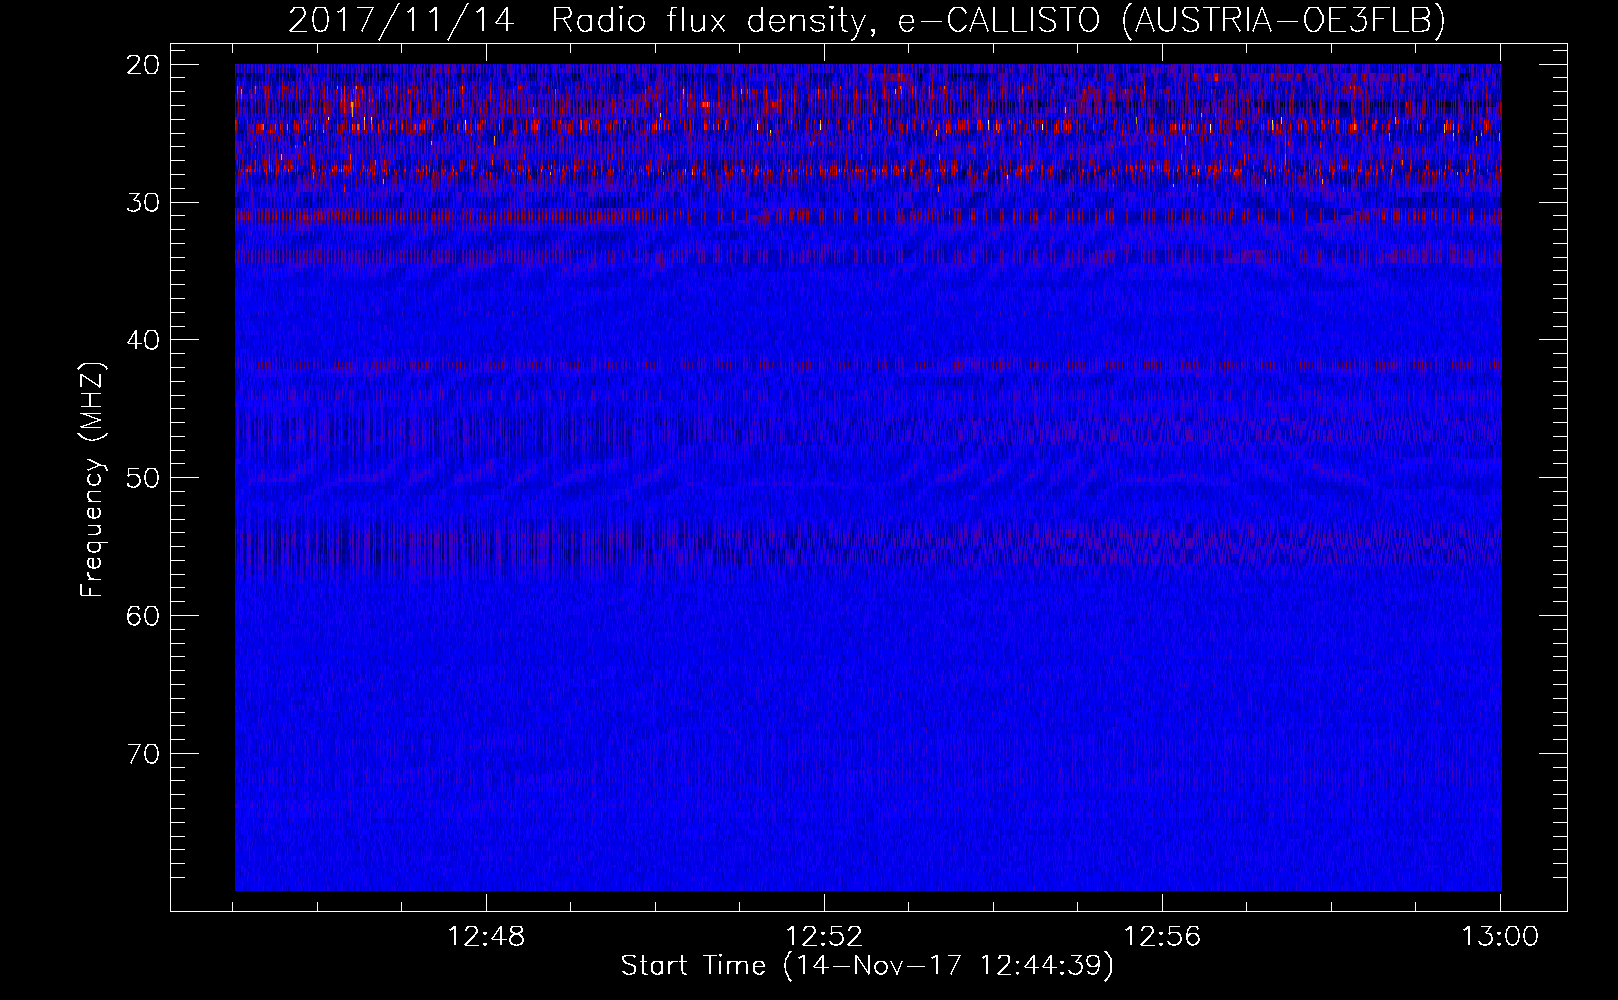Click the "Frequency (MHZ)" axis label
Viewport: 1618px width, 1000px height.
tap(93, 480)
